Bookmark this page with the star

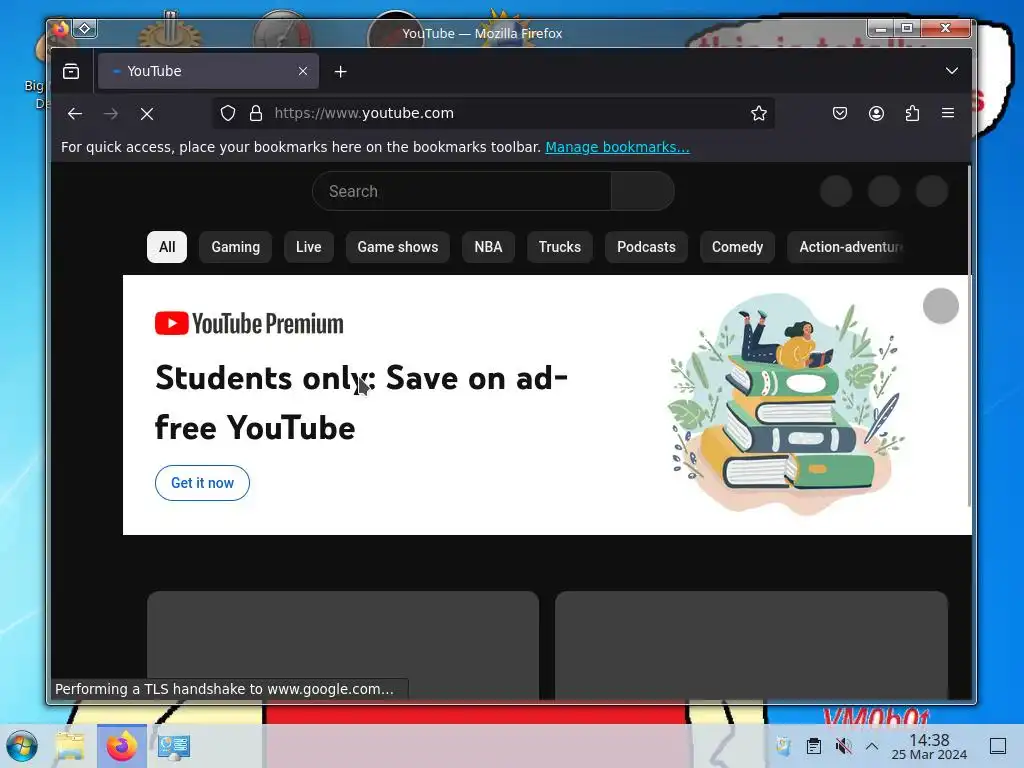tap(758, 114)
